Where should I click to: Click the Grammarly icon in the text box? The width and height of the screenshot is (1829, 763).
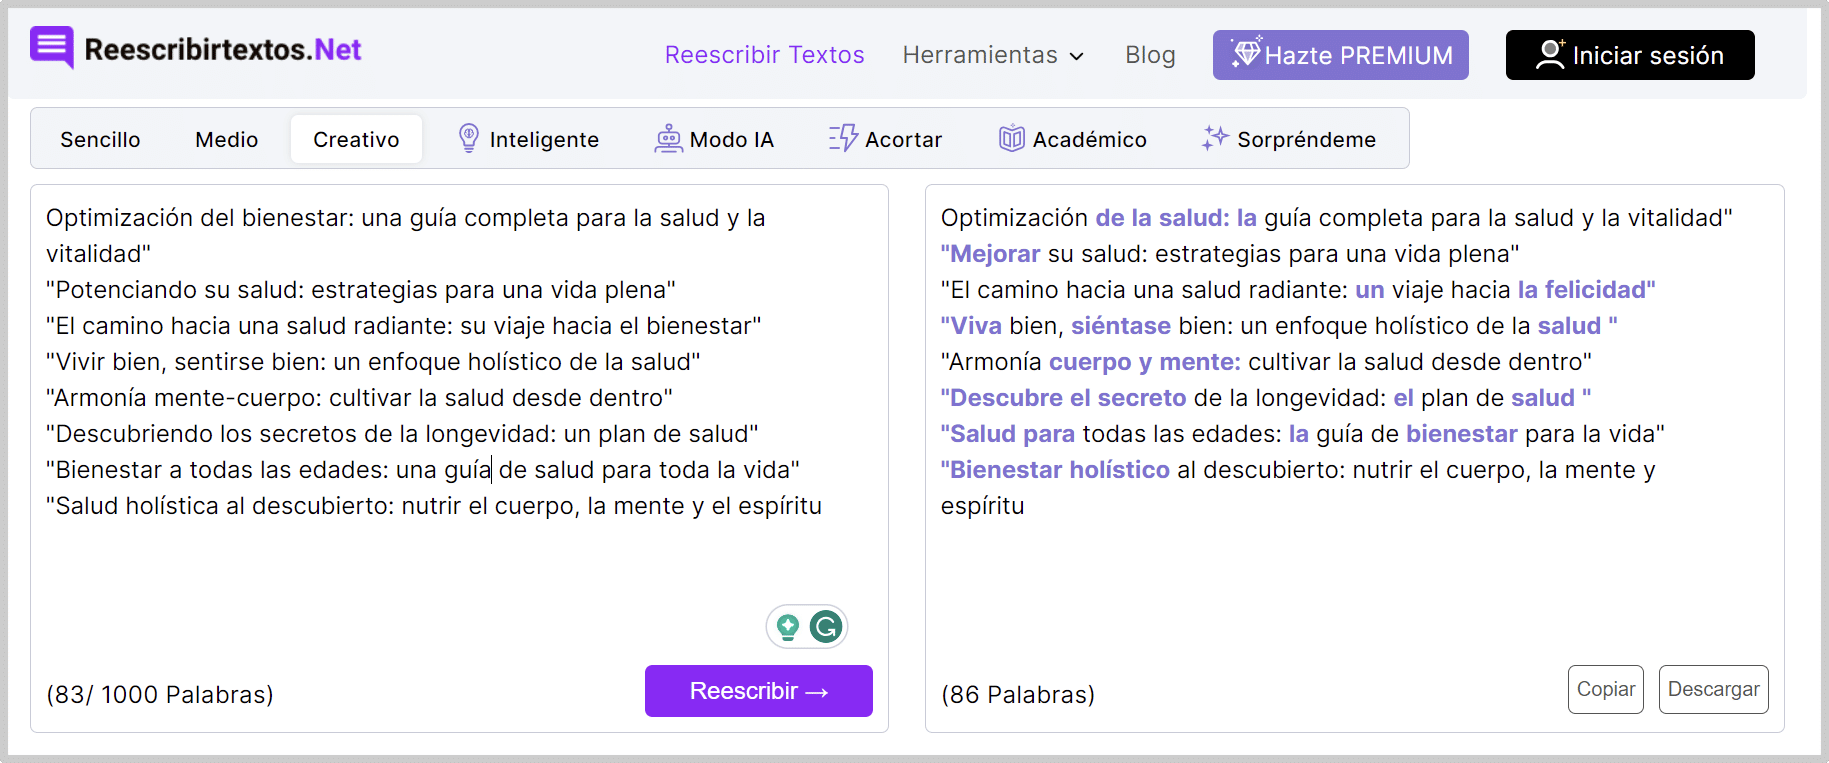pos(826,627)
